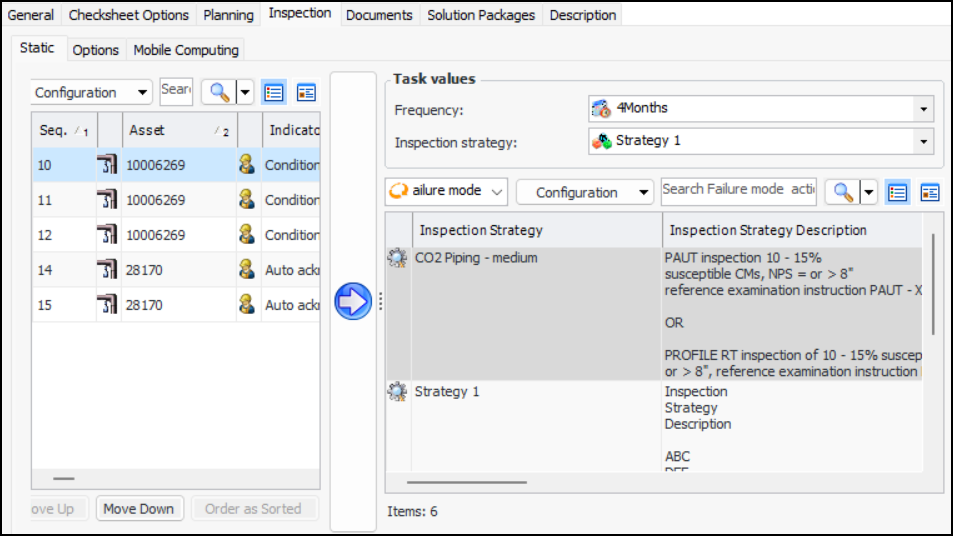The height and width of the screenshot is (536, 953).
Task: Click the worker icon in Seq. 14 row
Action: pyautogui.click(x=247, y=270)
